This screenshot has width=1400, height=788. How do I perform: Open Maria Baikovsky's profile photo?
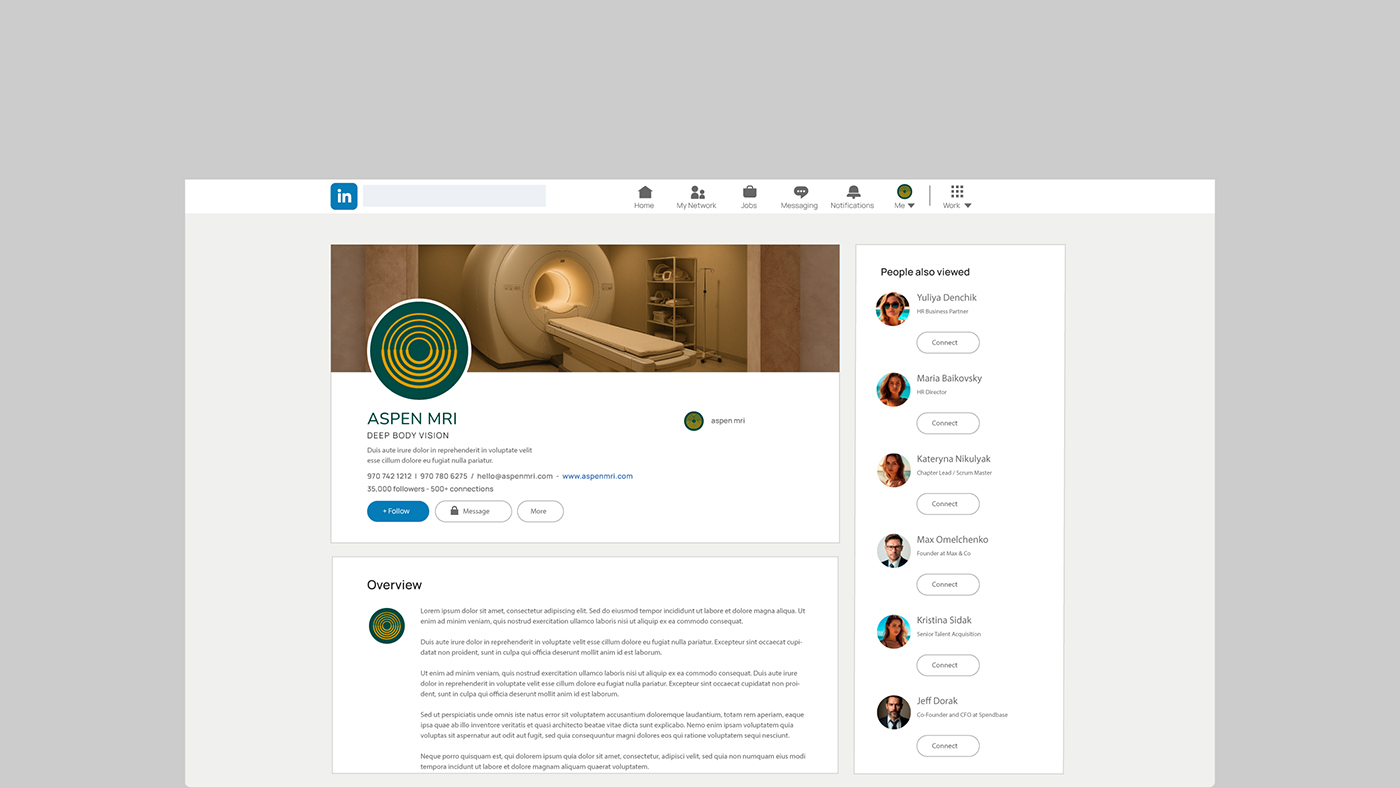click(893, 389)
